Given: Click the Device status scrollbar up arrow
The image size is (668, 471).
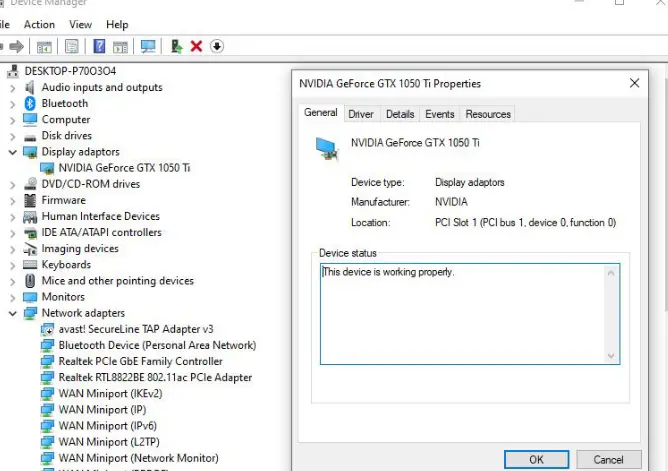Looking at the screenshot, I should pyautogui.click(x=611, y=273).
